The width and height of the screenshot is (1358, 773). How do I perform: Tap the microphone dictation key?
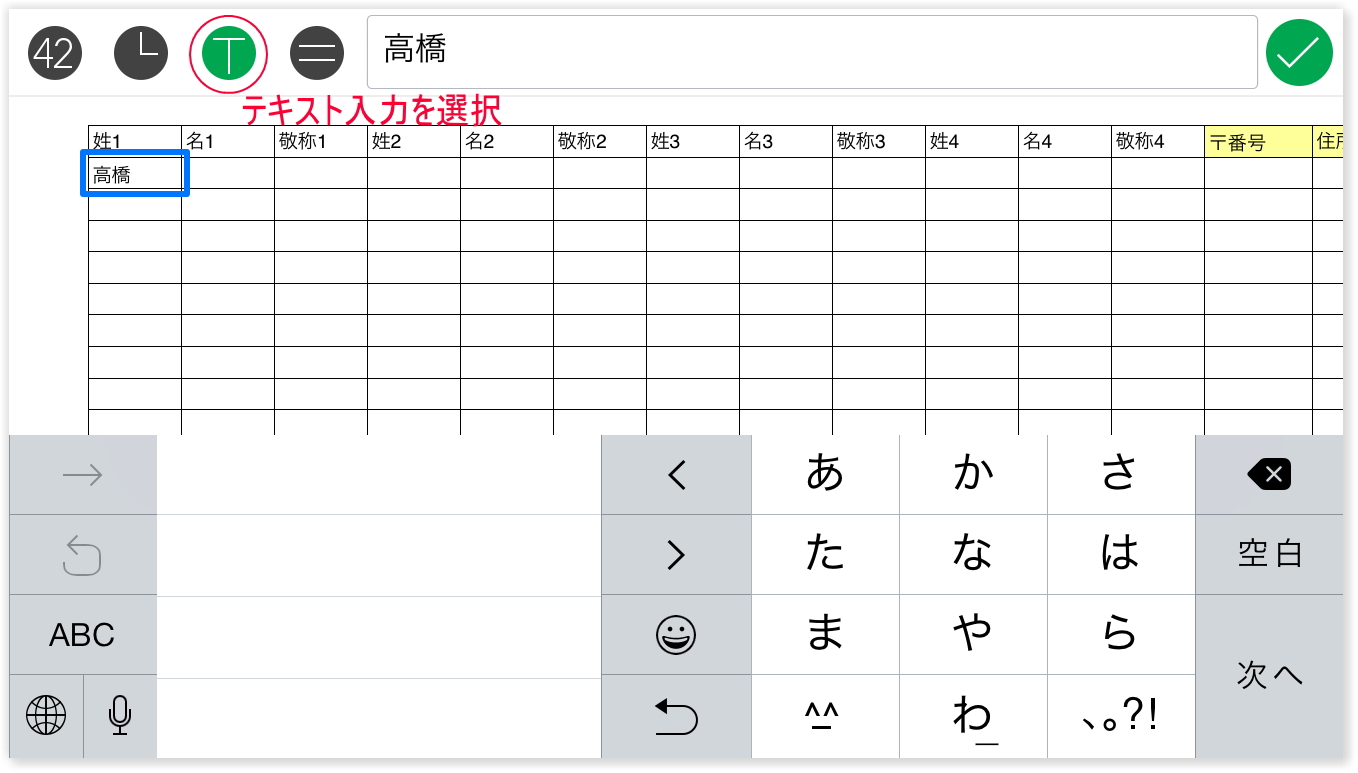120,715
